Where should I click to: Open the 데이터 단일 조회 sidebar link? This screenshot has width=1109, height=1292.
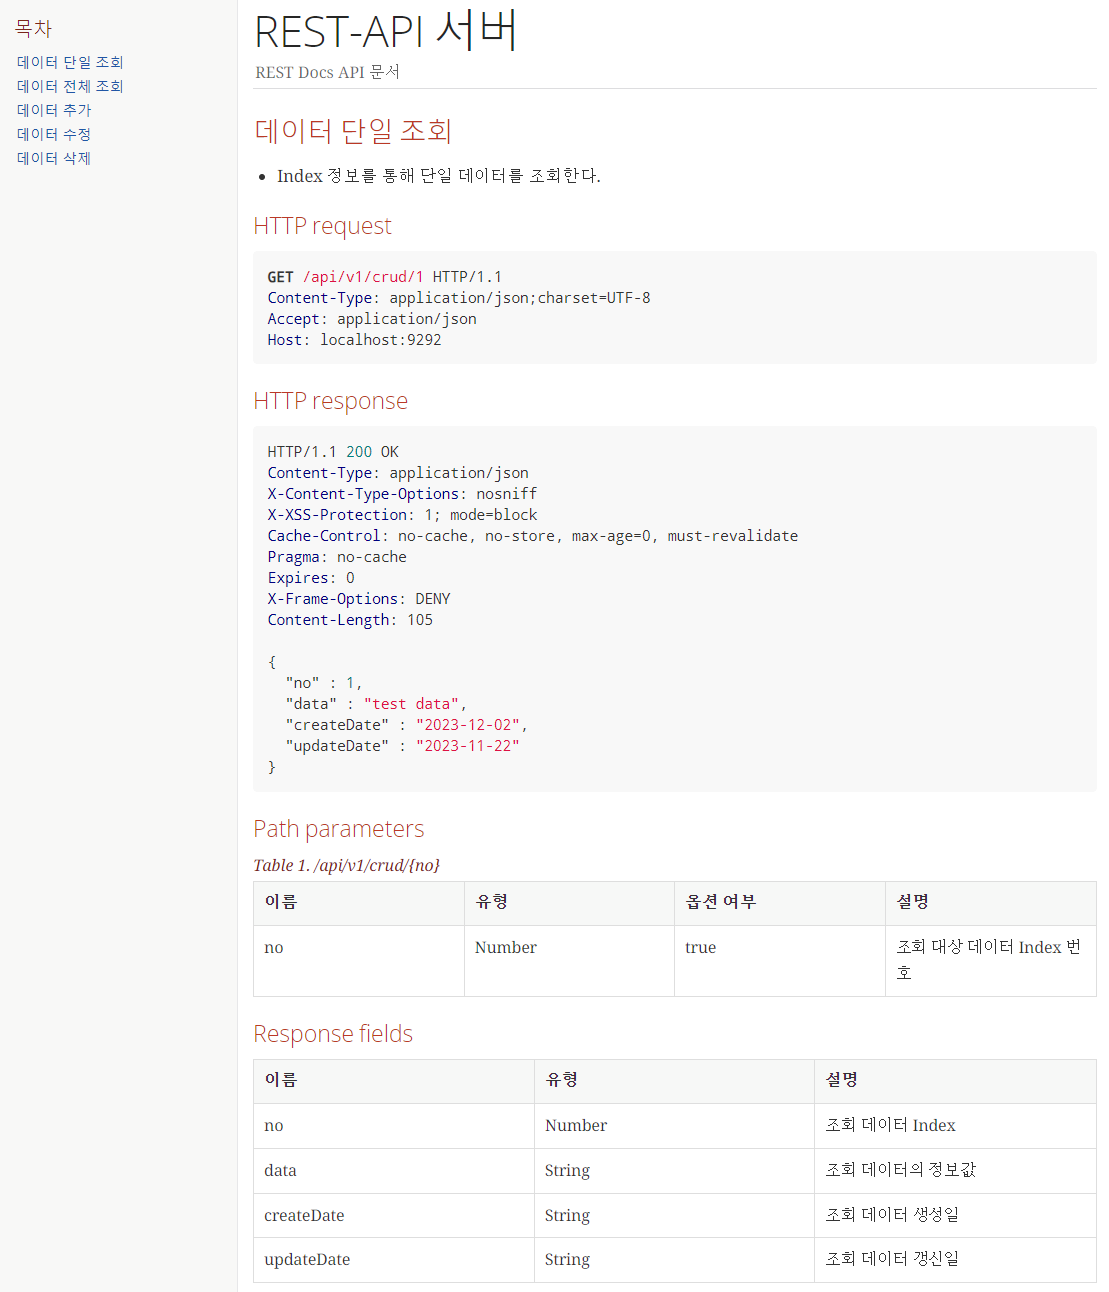click(70, 62)
